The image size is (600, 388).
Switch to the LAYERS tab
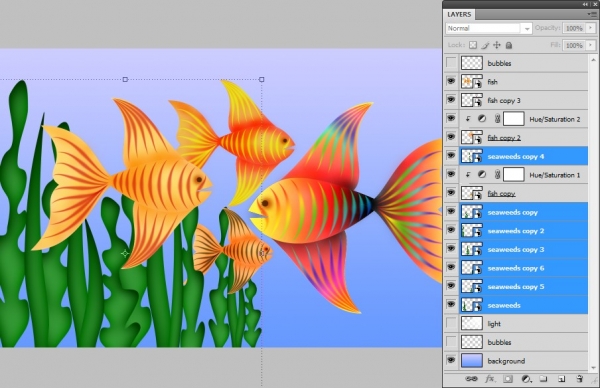(x=459, y=14)
